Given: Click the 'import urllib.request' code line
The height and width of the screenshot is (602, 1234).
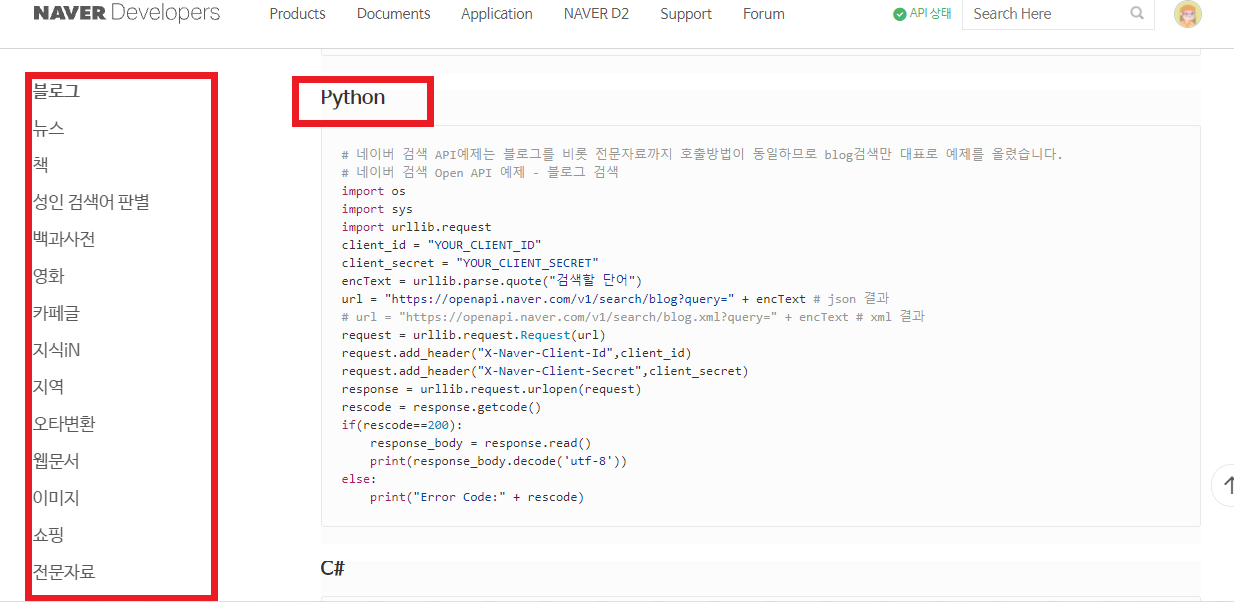Looking at the screenshot, I should click(x=417, y=227).
